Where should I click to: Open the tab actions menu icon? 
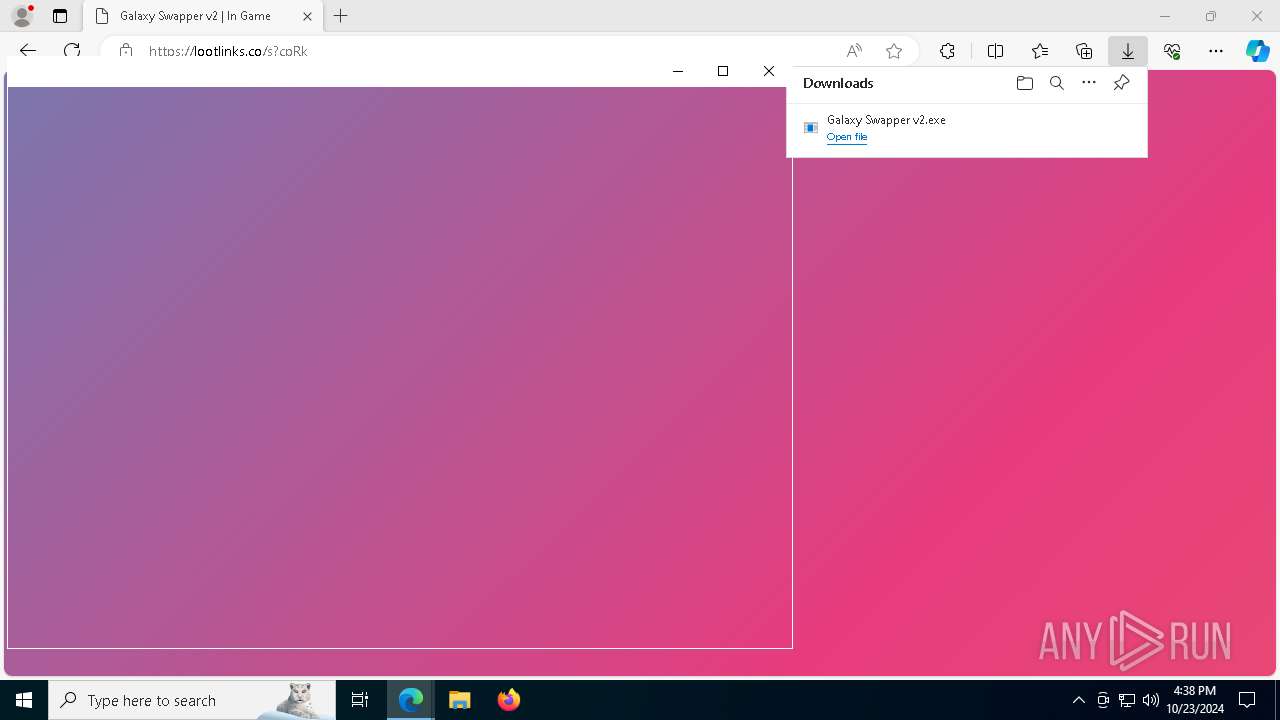(60, 16)
